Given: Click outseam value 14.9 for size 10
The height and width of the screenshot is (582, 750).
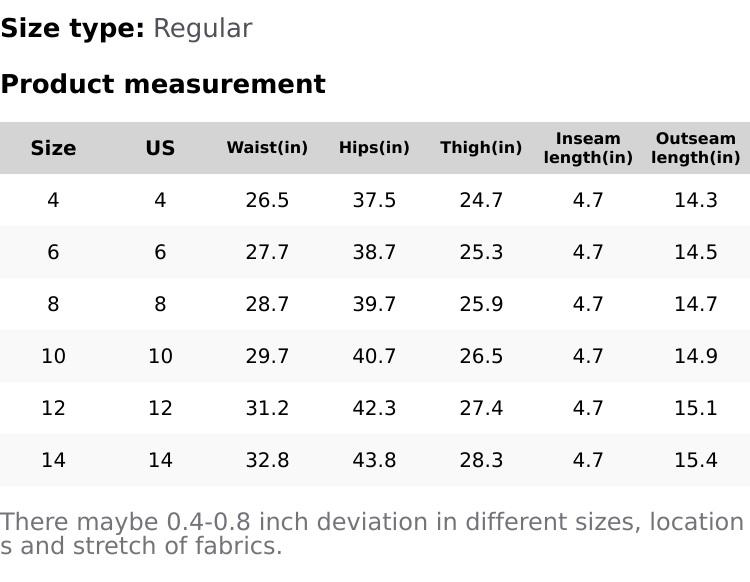Looking at the screenshot, I should click(695, 356).
